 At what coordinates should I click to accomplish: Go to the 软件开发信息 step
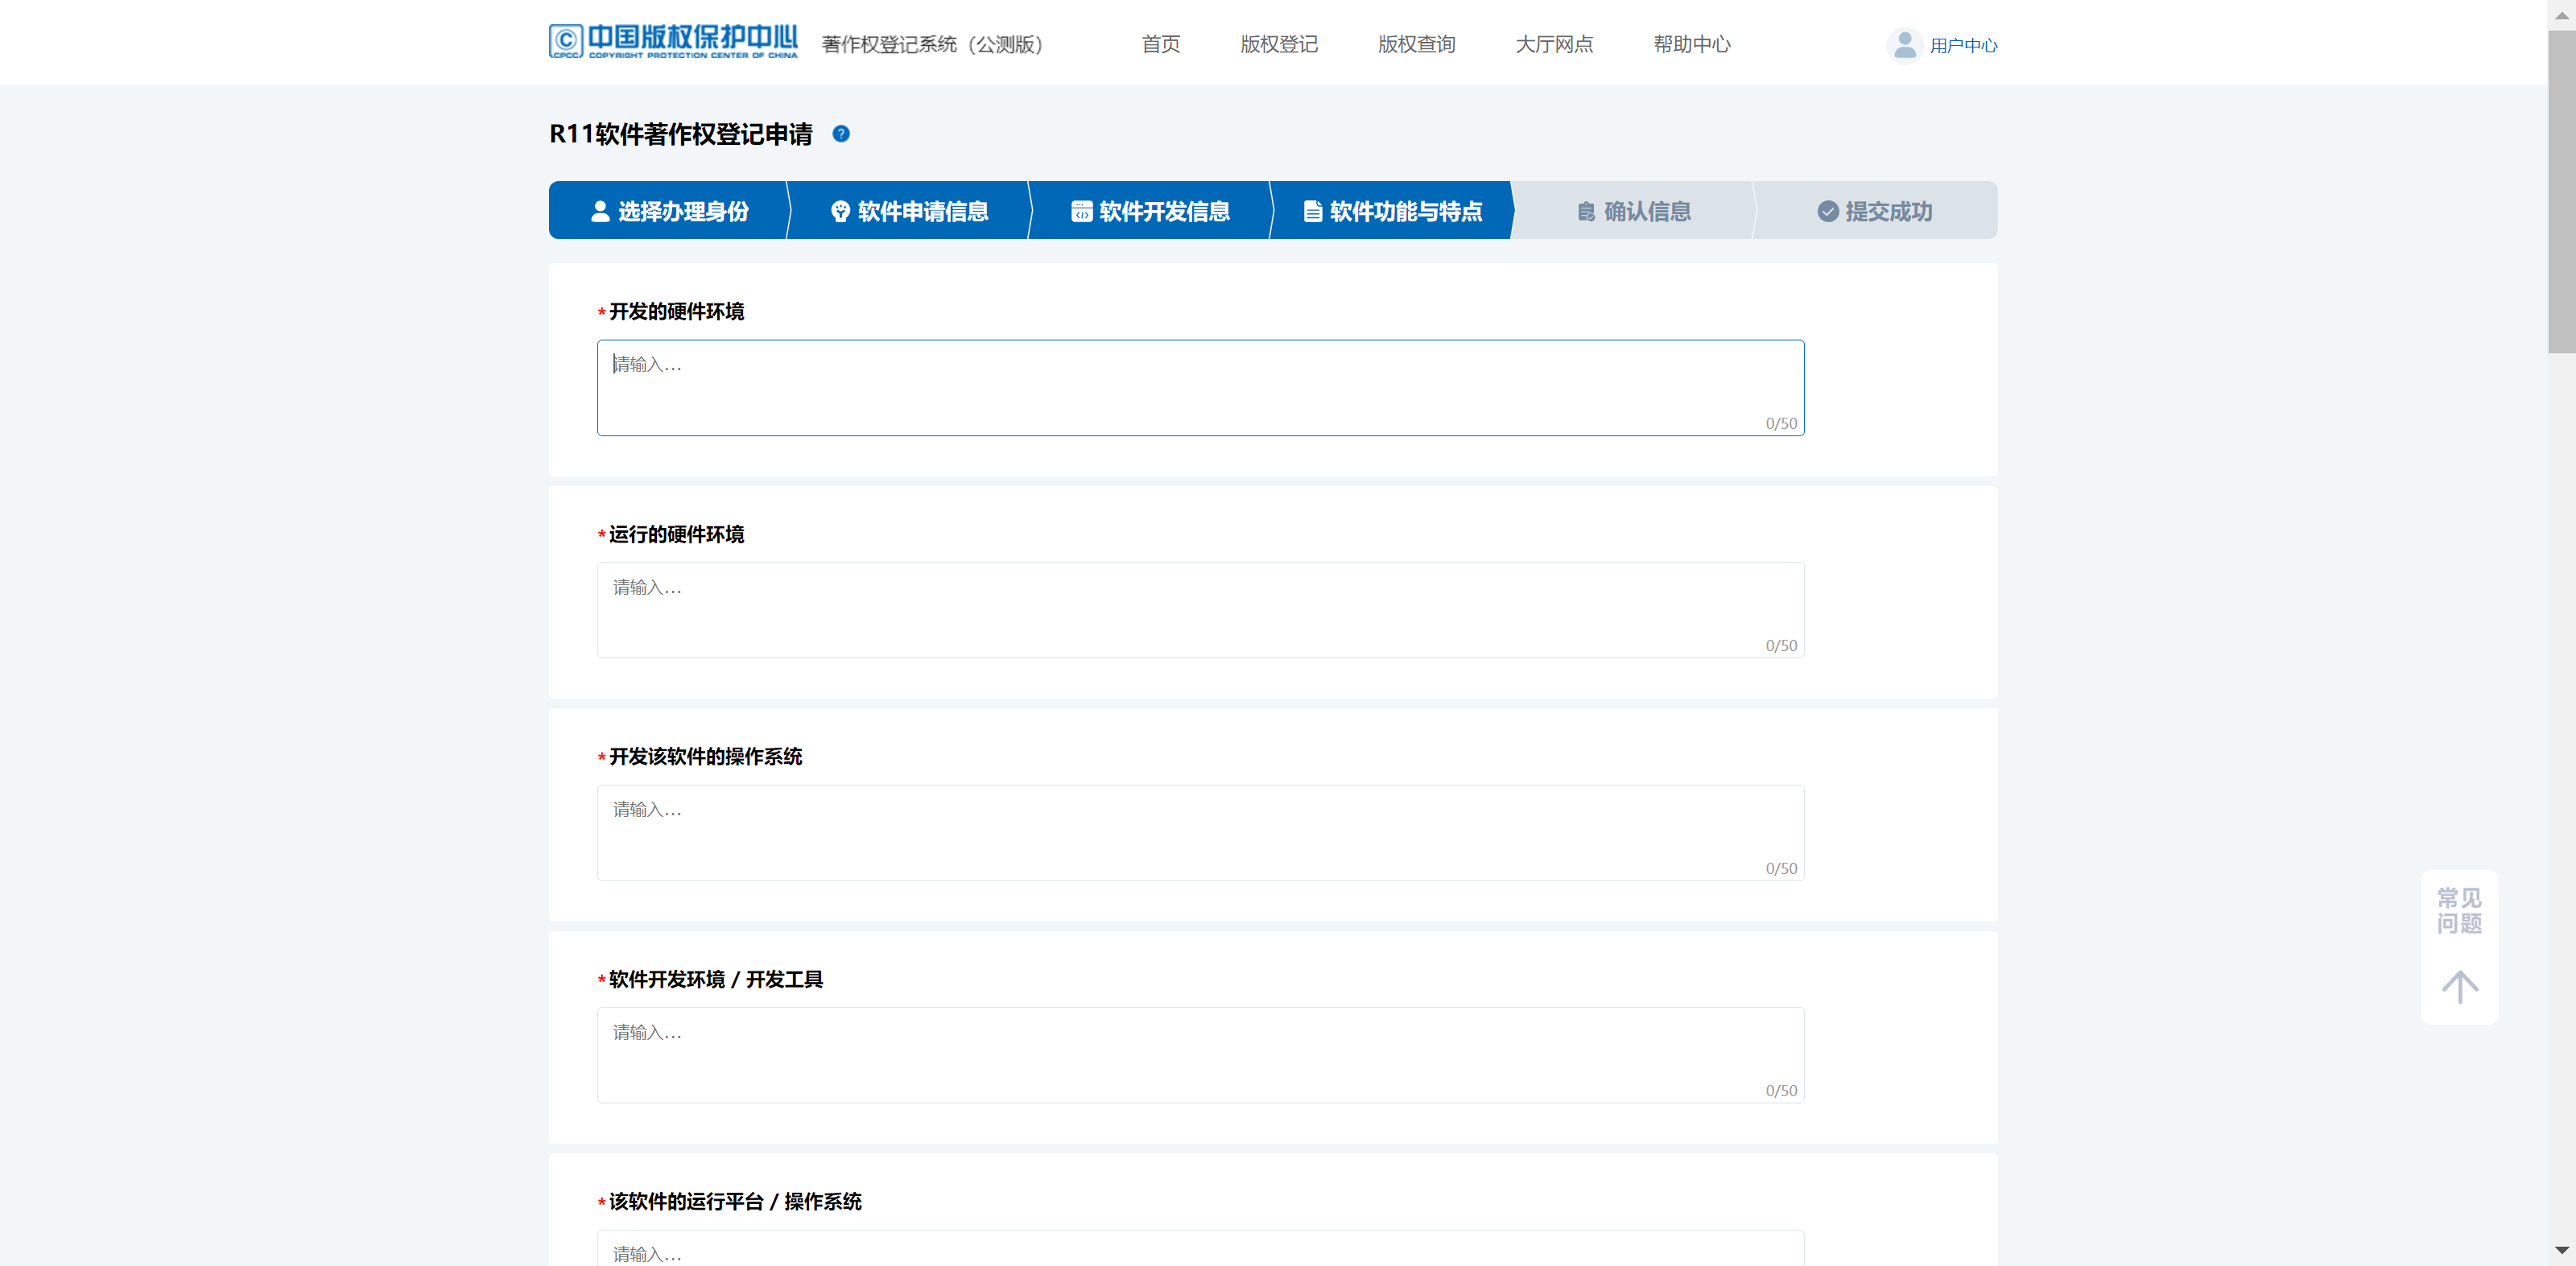(1150, 210)
